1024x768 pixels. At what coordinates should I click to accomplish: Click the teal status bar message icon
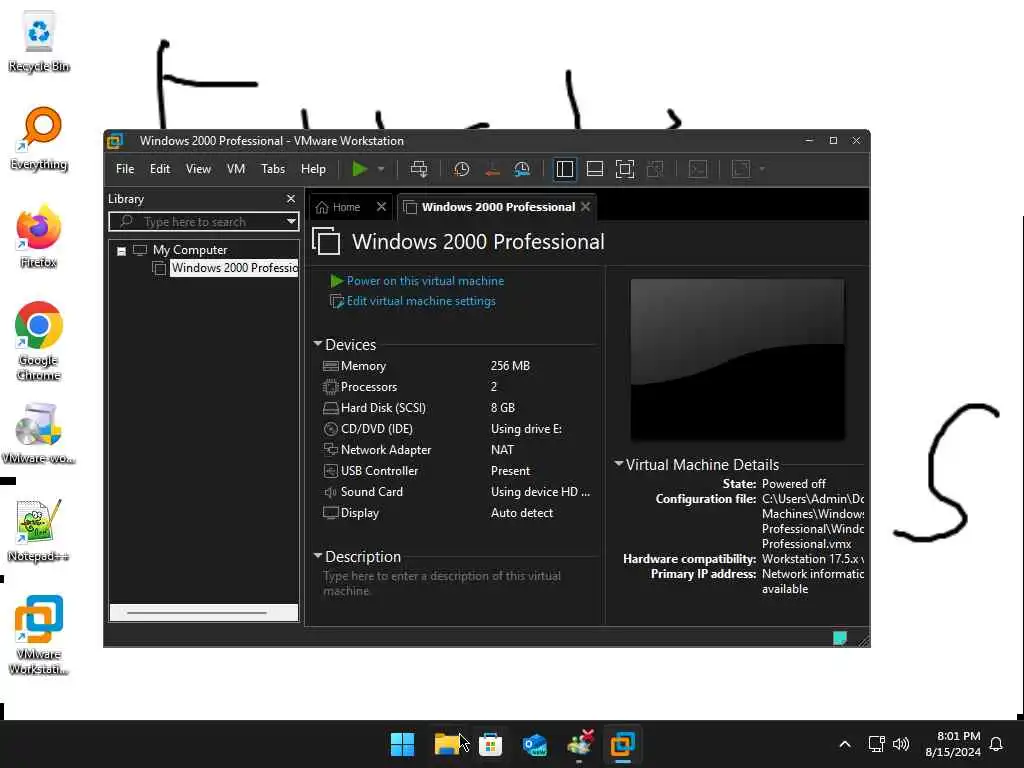pos(840,638)
